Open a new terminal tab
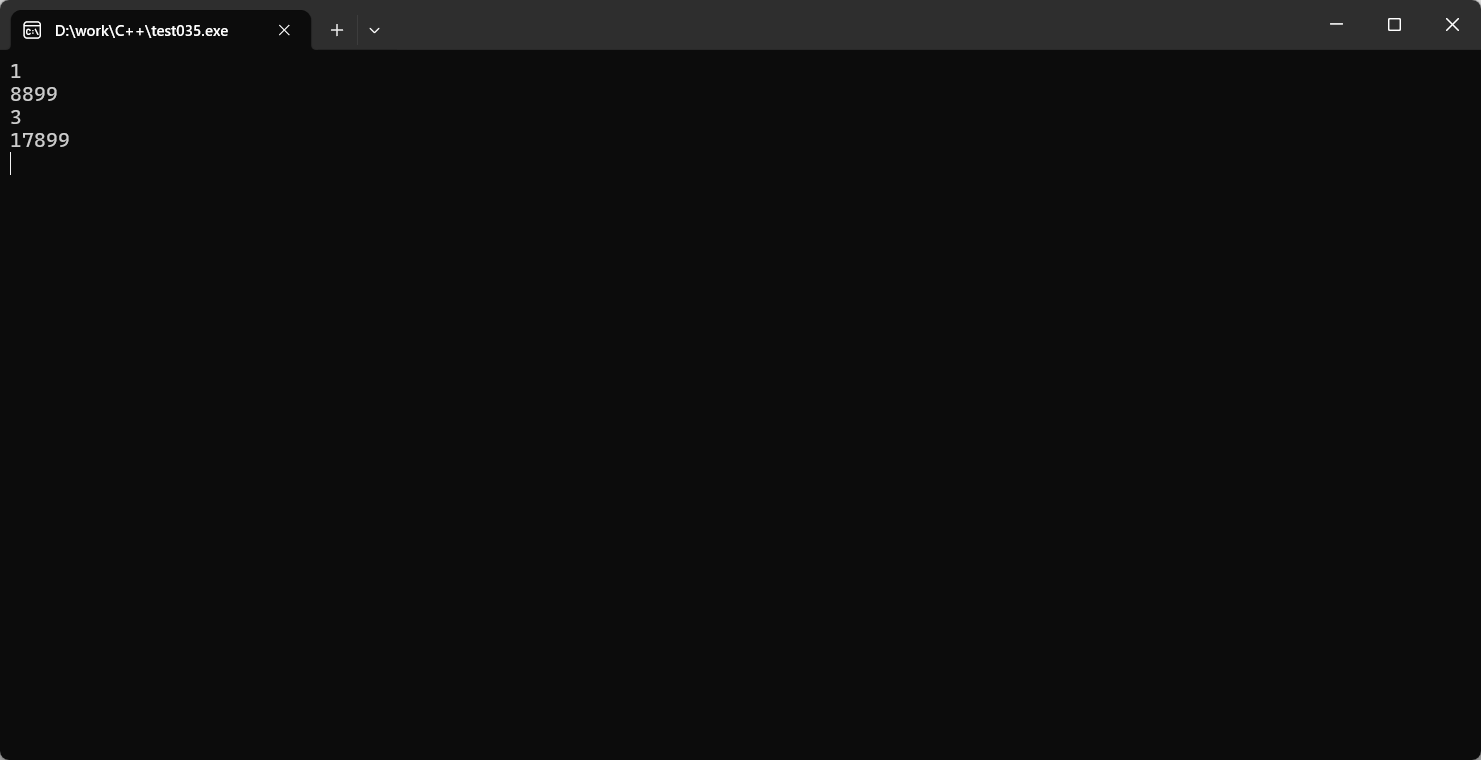This screenshot has width=1481, height=760. pos(337,30)
